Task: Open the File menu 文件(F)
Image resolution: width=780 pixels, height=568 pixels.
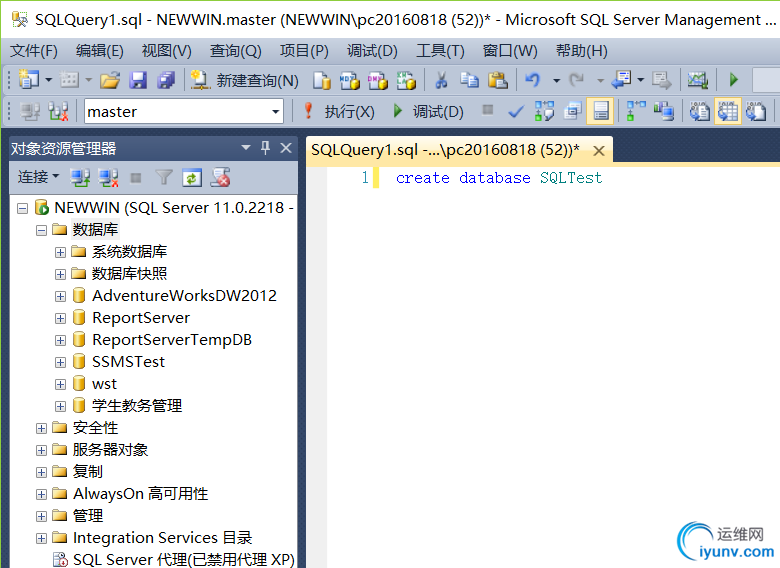Action: [34, 51]
